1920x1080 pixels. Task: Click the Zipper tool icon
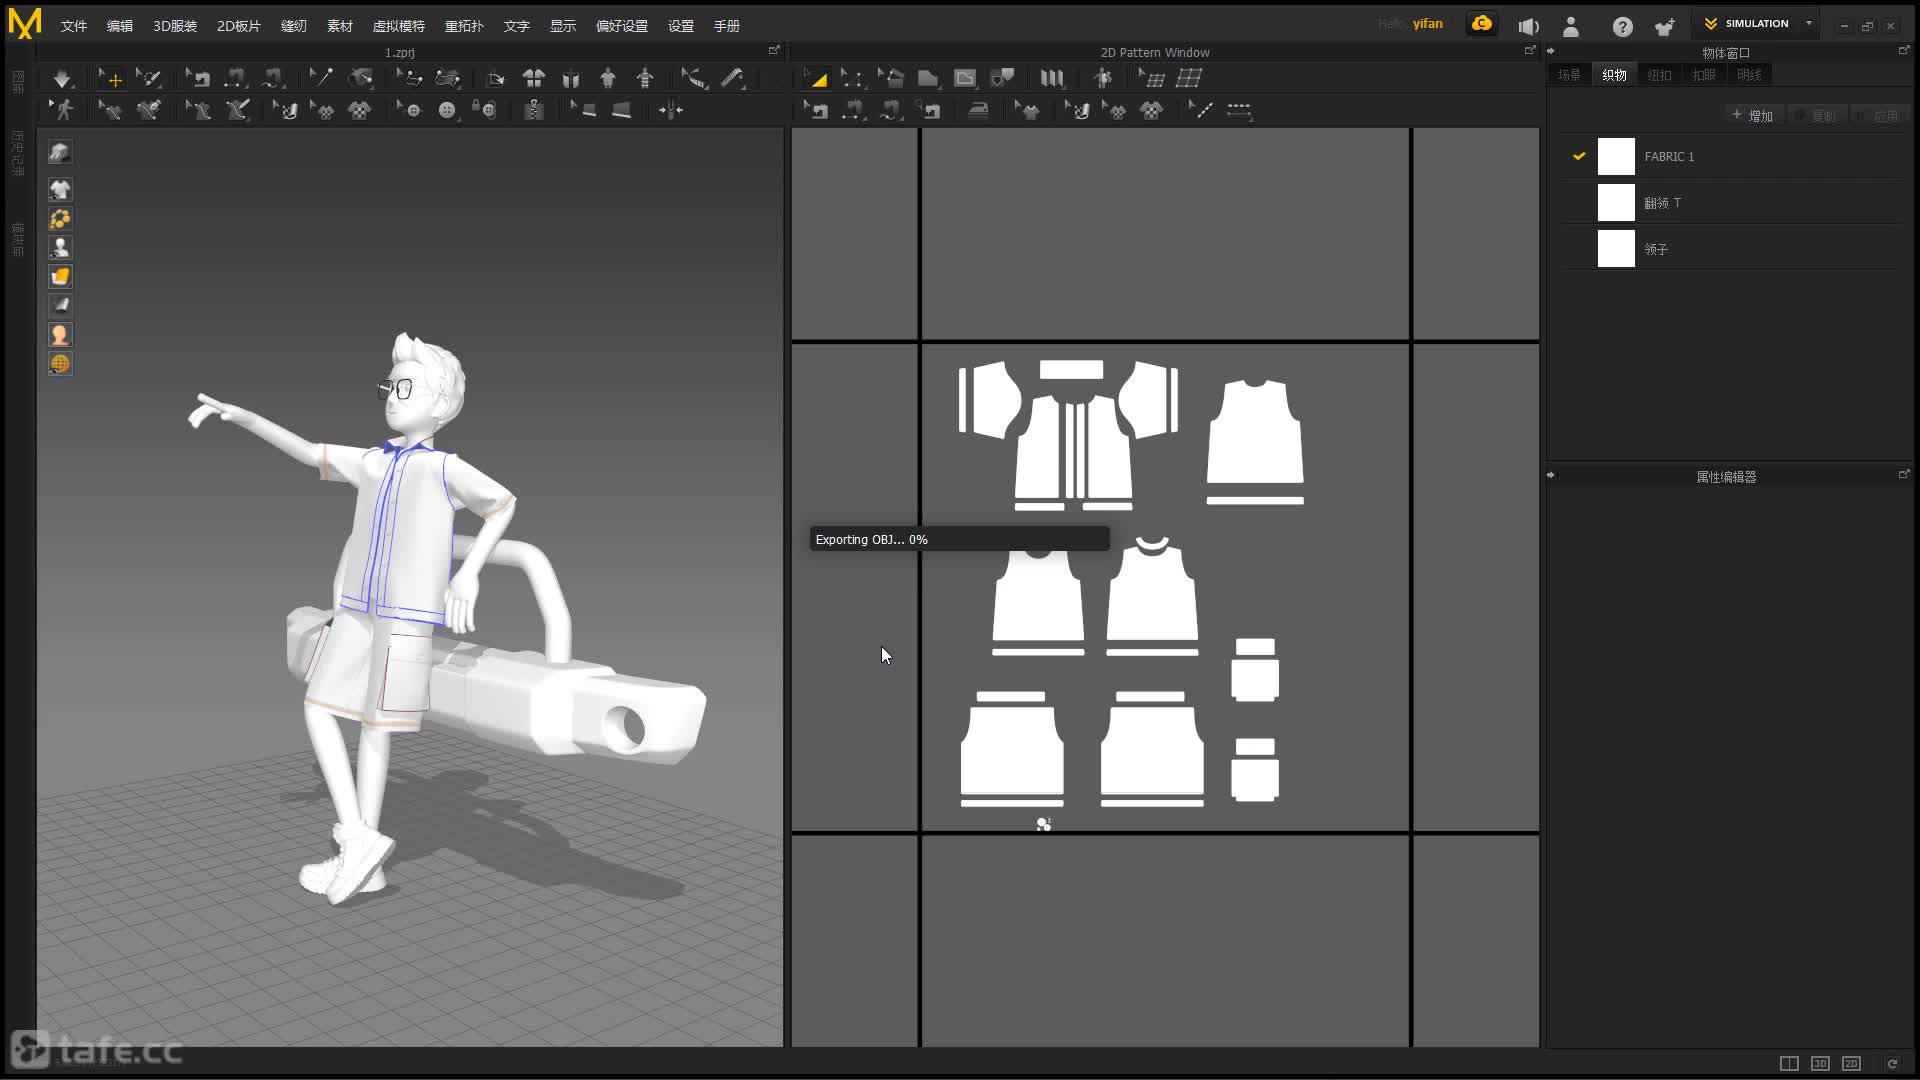click(x=534, y=110)
